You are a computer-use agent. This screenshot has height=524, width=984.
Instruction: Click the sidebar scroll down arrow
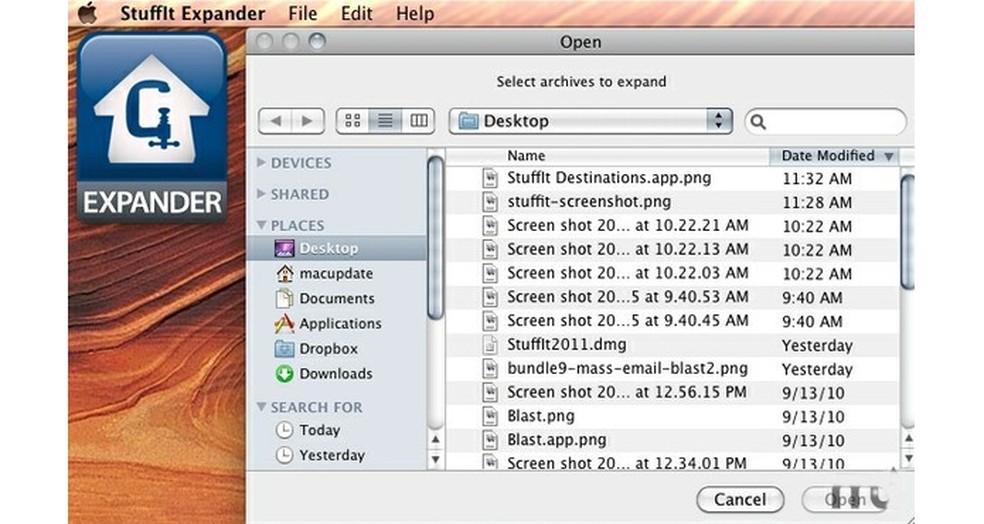pyautogui.click(x=436, y=459)
